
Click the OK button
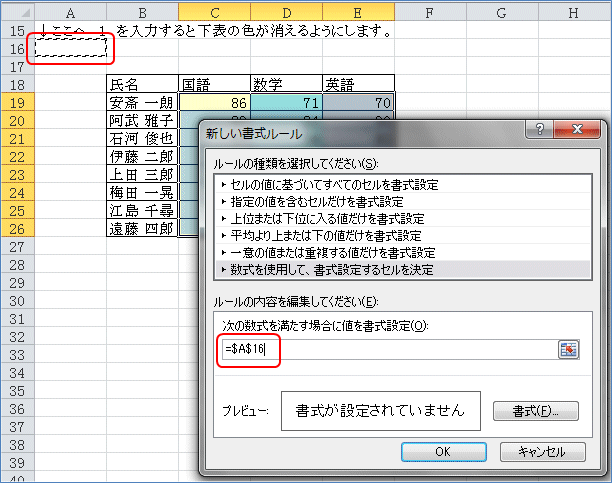[x=443, y=452]
